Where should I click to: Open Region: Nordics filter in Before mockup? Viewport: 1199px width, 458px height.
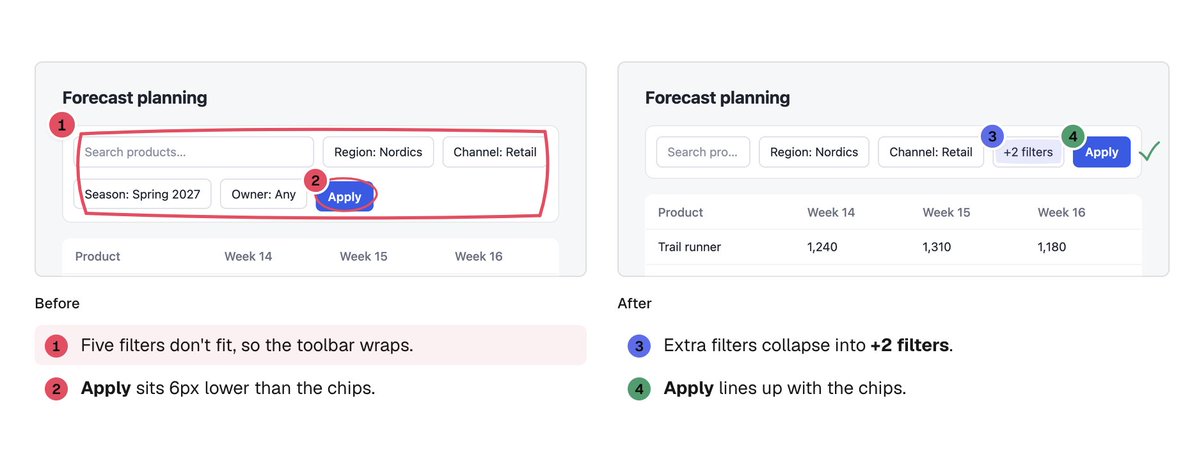point(379,152)
